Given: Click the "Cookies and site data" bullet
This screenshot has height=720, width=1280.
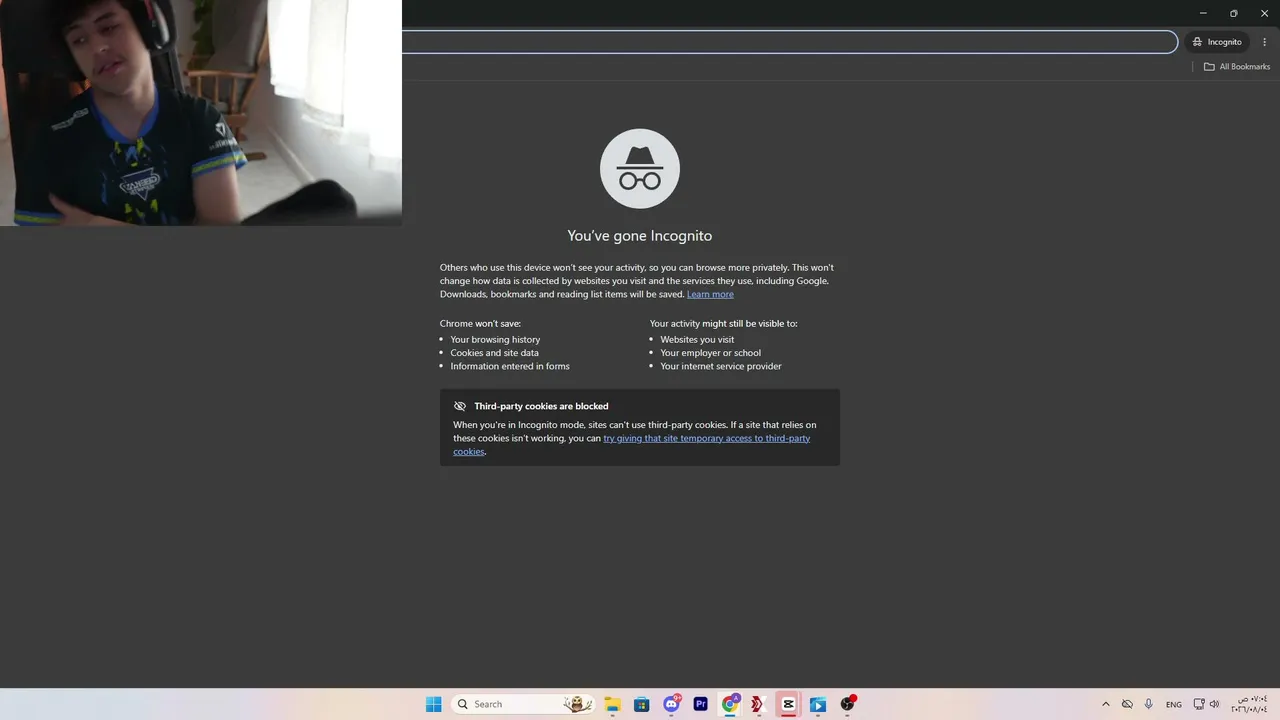Looking at the screenshot, I should (x=494, y=353).
